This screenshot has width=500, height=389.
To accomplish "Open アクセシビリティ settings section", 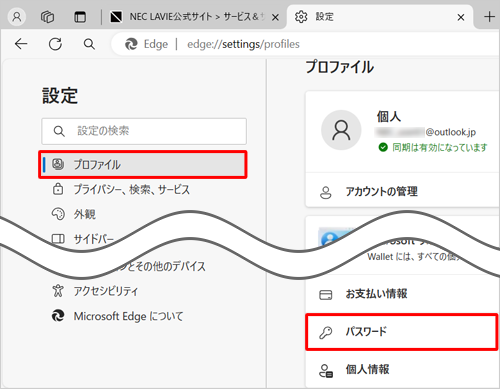I will point(106,291).
